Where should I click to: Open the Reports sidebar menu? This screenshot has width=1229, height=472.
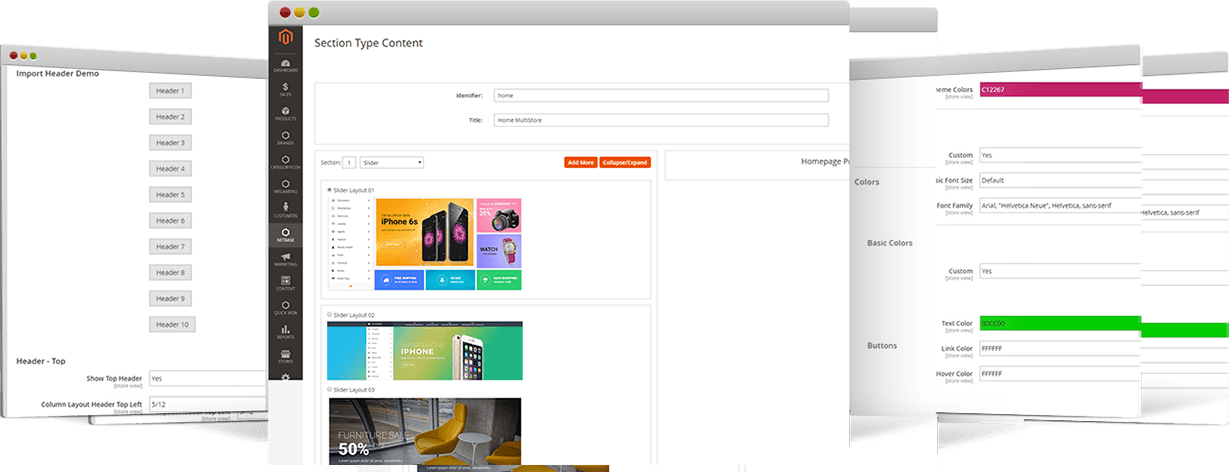pos(286,331)
